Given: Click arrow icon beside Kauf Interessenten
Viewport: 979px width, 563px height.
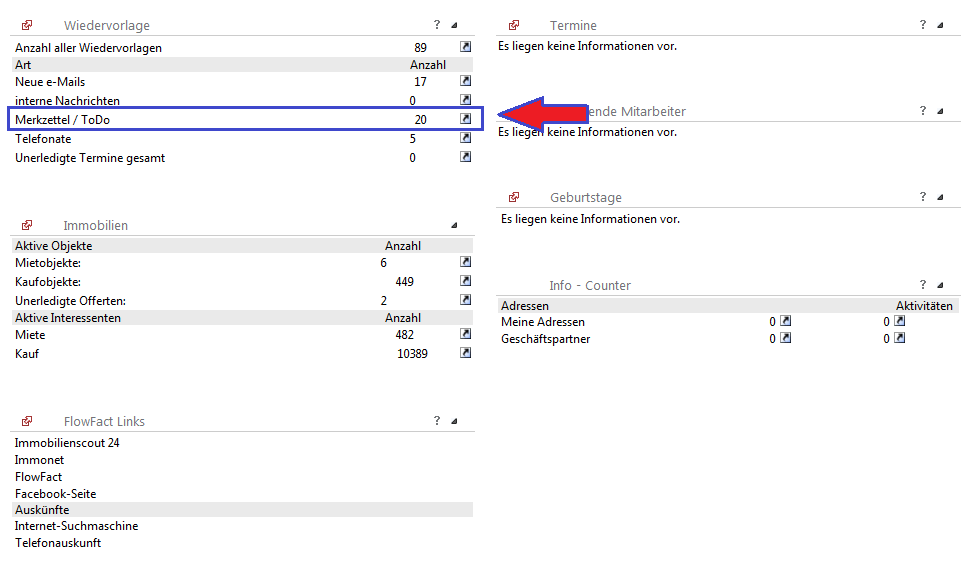Looking at the screenshot, I should click(x=465, y=353).
